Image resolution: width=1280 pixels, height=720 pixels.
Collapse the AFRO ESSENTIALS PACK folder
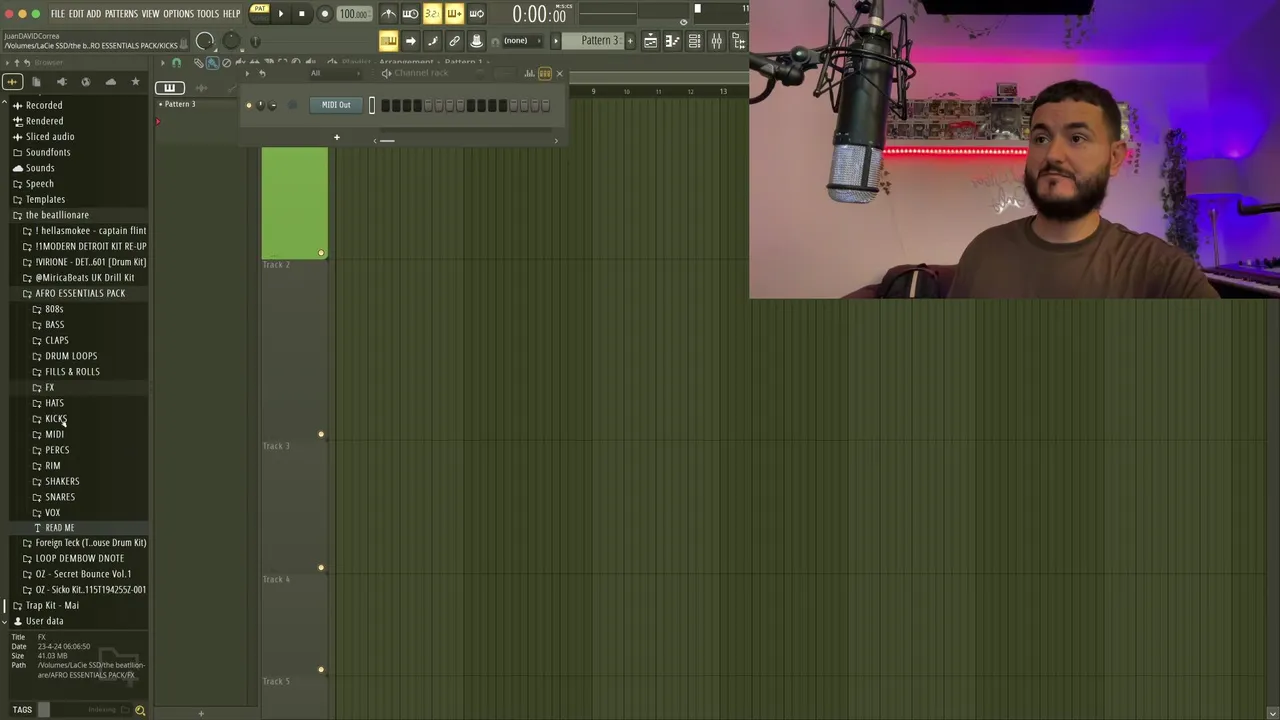point(80,293)
